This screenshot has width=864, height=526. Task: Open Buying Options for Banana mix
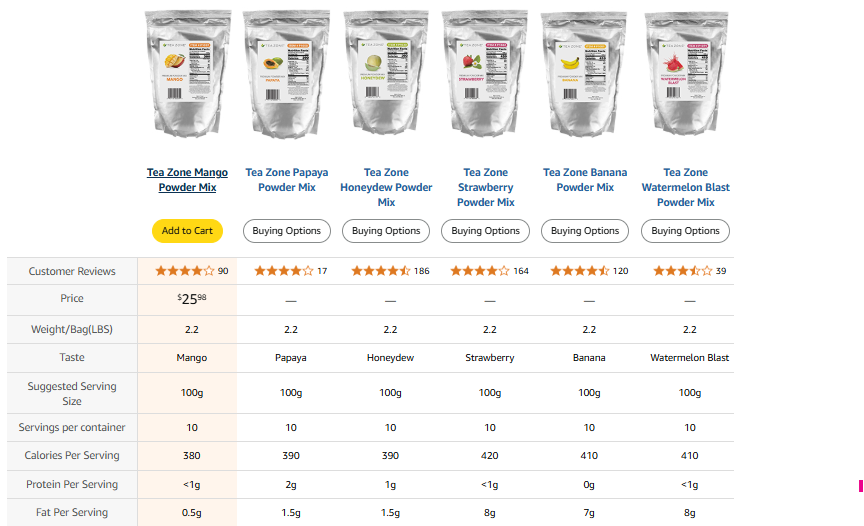pyautogui.click(x=585, y=231)
